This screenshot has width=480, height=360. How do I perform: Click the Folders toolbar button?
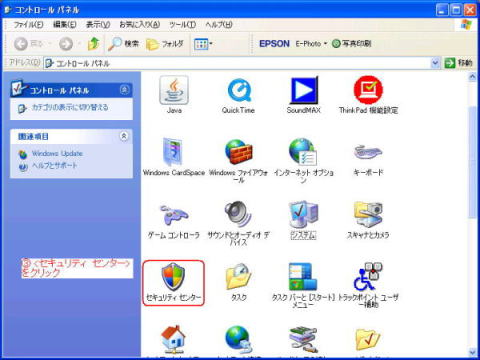[x=165, y=44]
